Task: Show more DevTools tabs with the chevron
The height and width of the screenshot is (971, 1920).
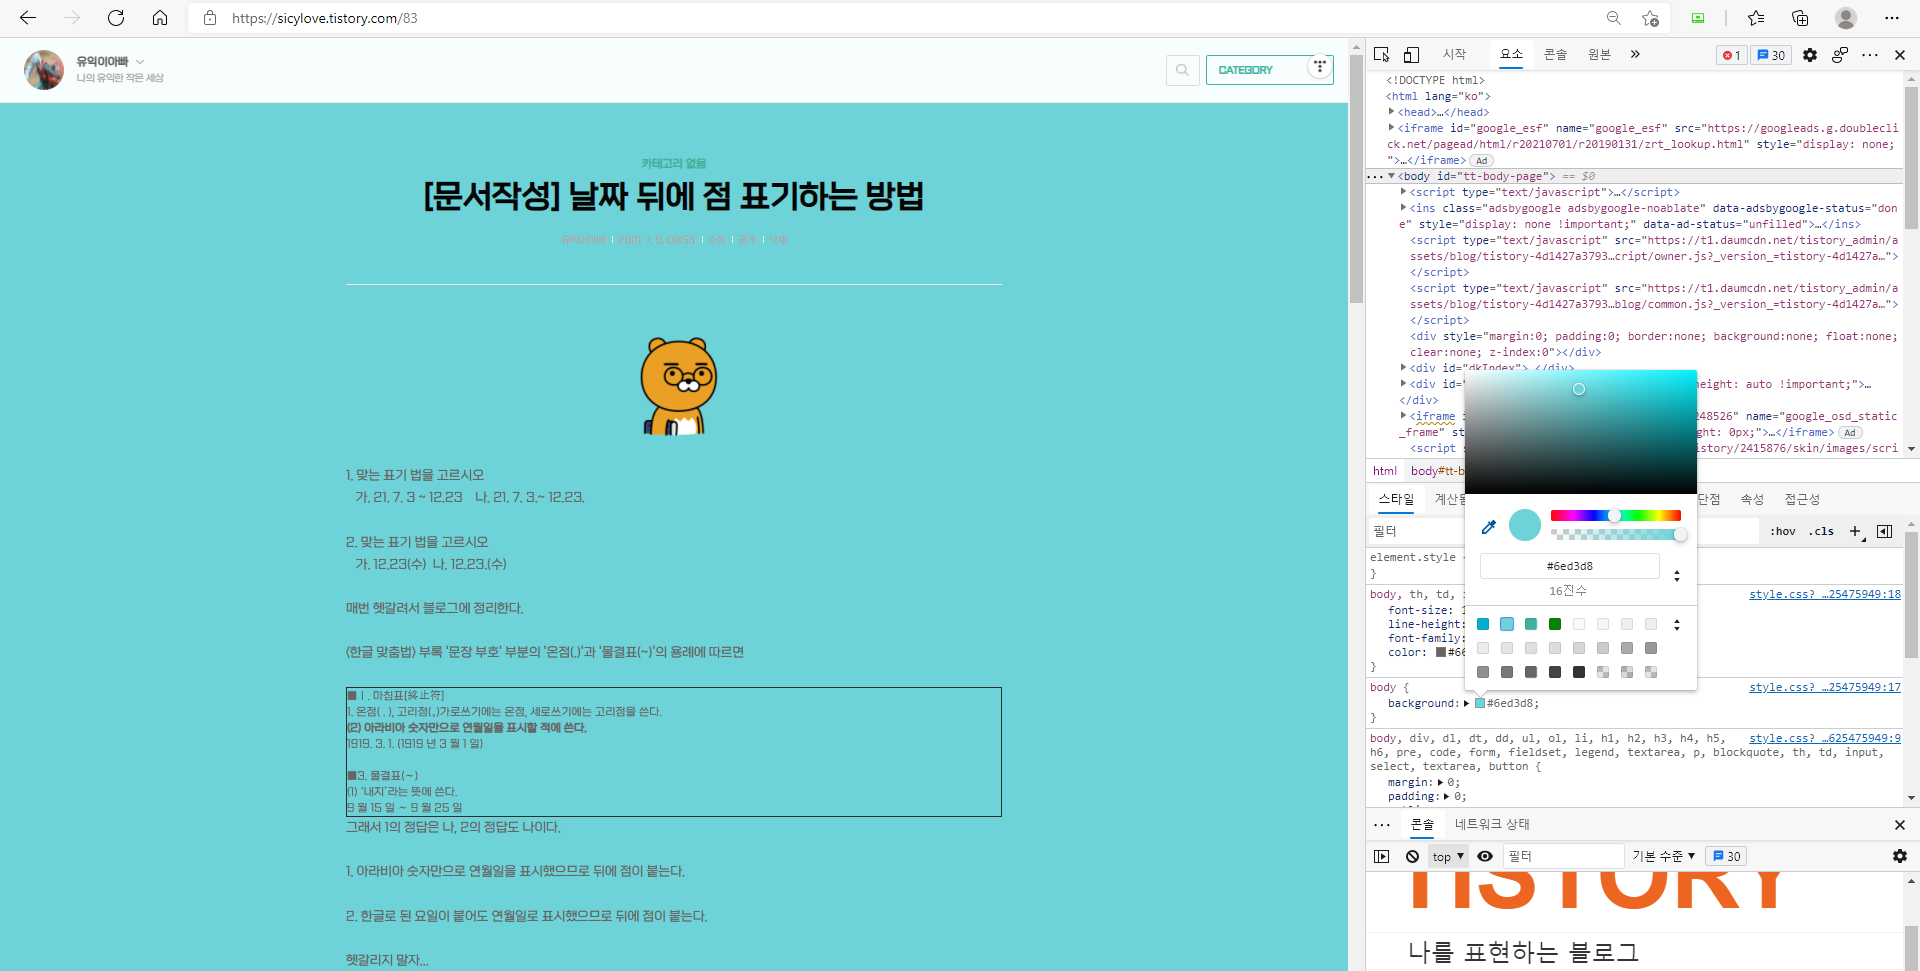Action: [1635, 54]
